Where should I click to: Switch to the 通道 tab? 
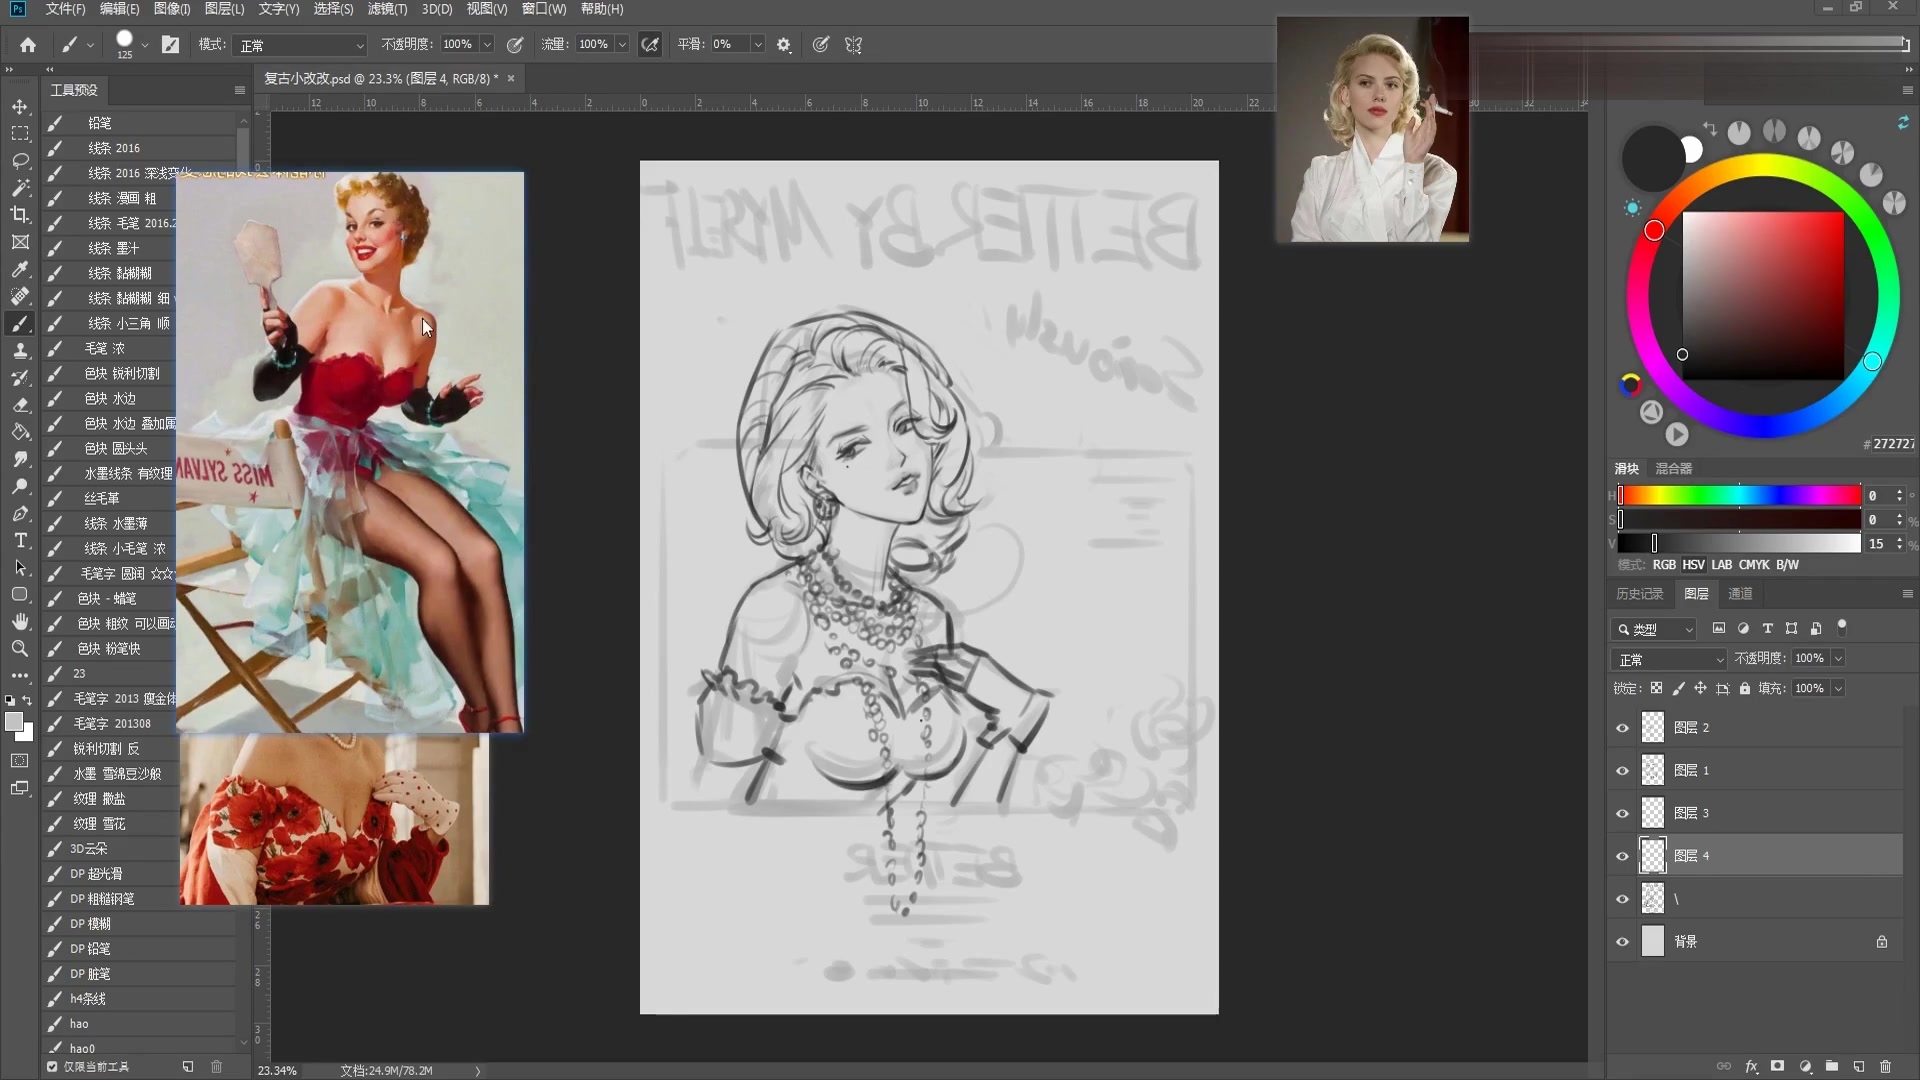[x=1740, y=594]
